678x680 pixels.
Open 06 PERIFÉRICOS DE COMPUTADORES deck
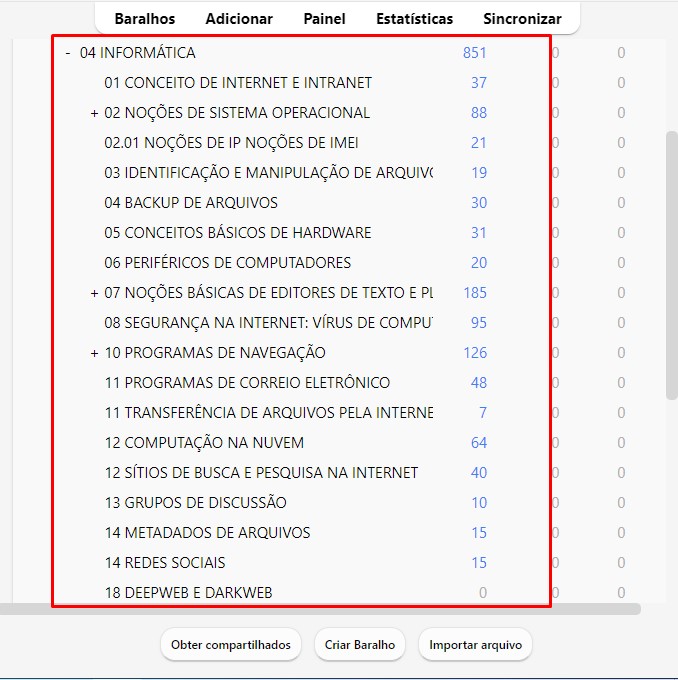click(228, 262)
